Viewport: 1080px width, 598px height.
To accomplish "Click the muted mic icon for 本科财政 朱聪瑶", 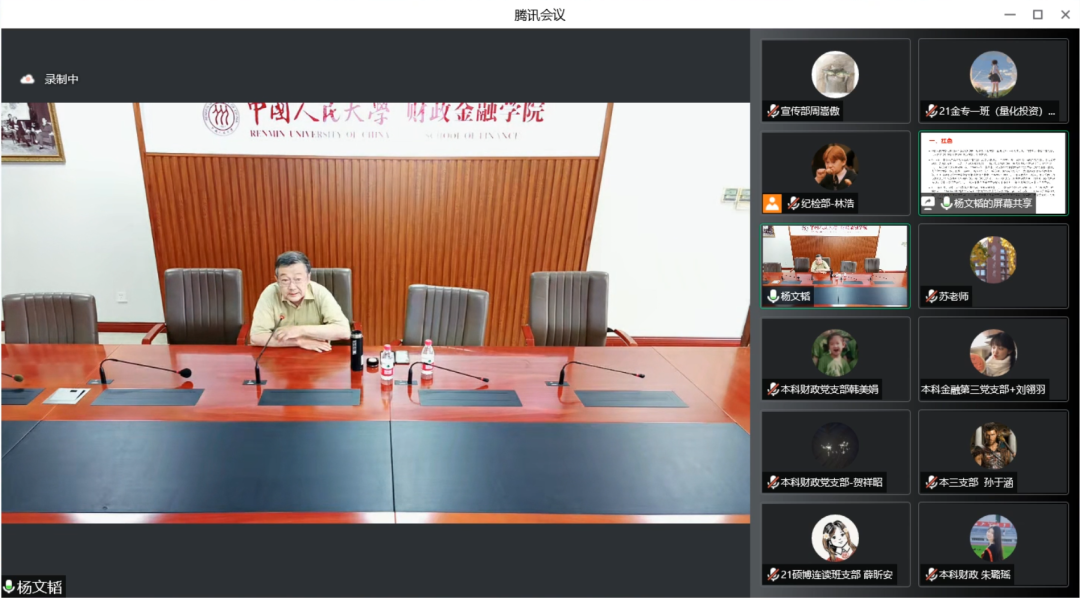I will click(931, 575).
